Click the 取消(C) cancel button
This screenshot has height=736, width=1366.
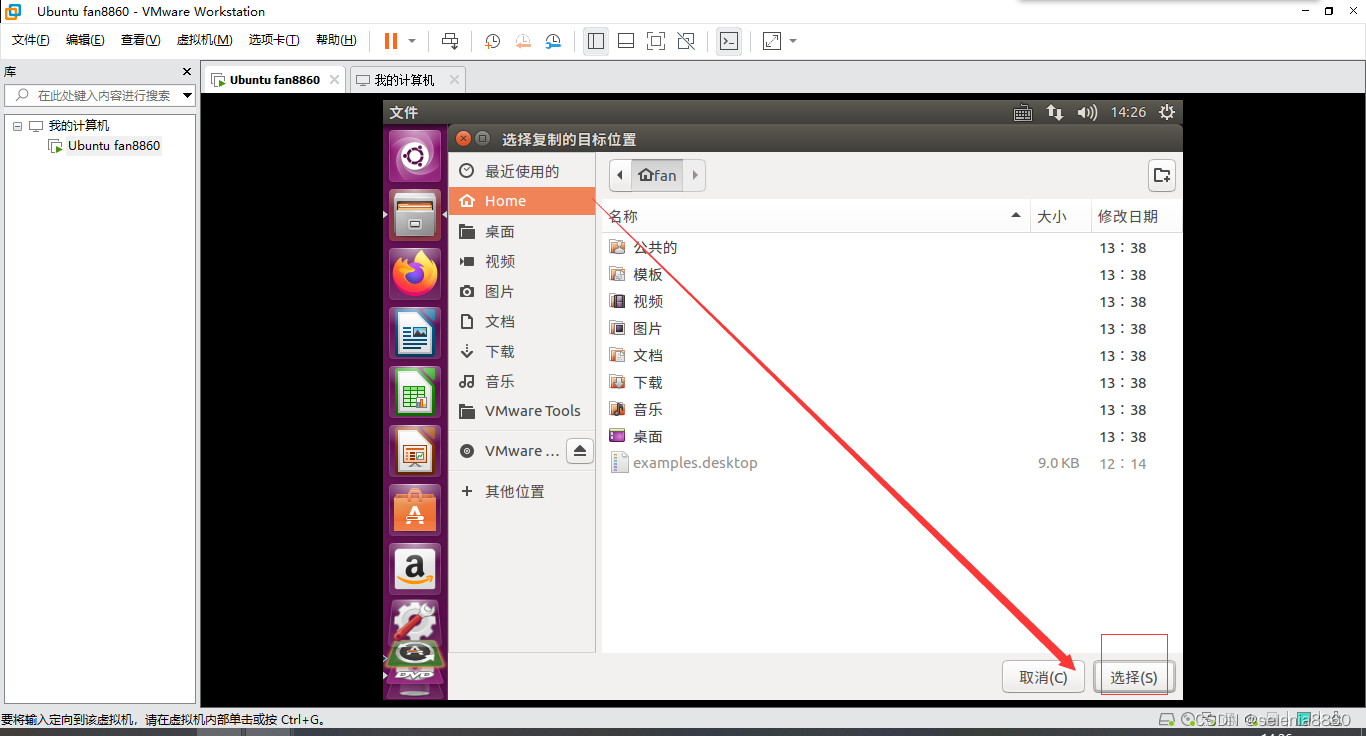point(1043,677)
